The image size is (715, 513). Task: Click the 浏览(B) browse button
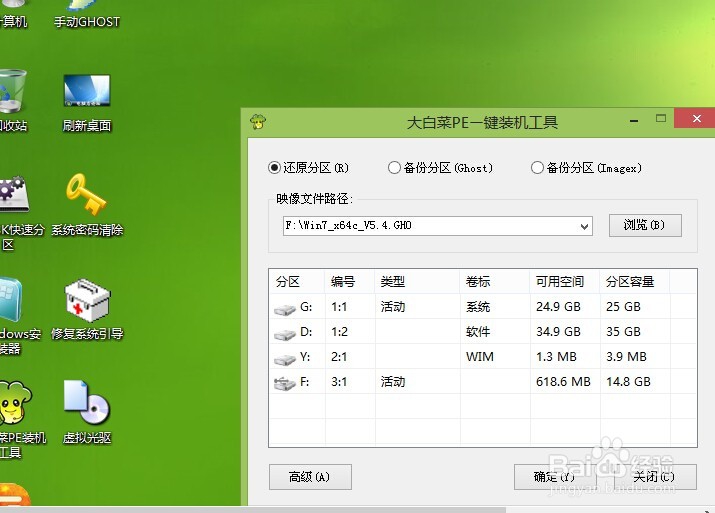(x=645, y=225)
